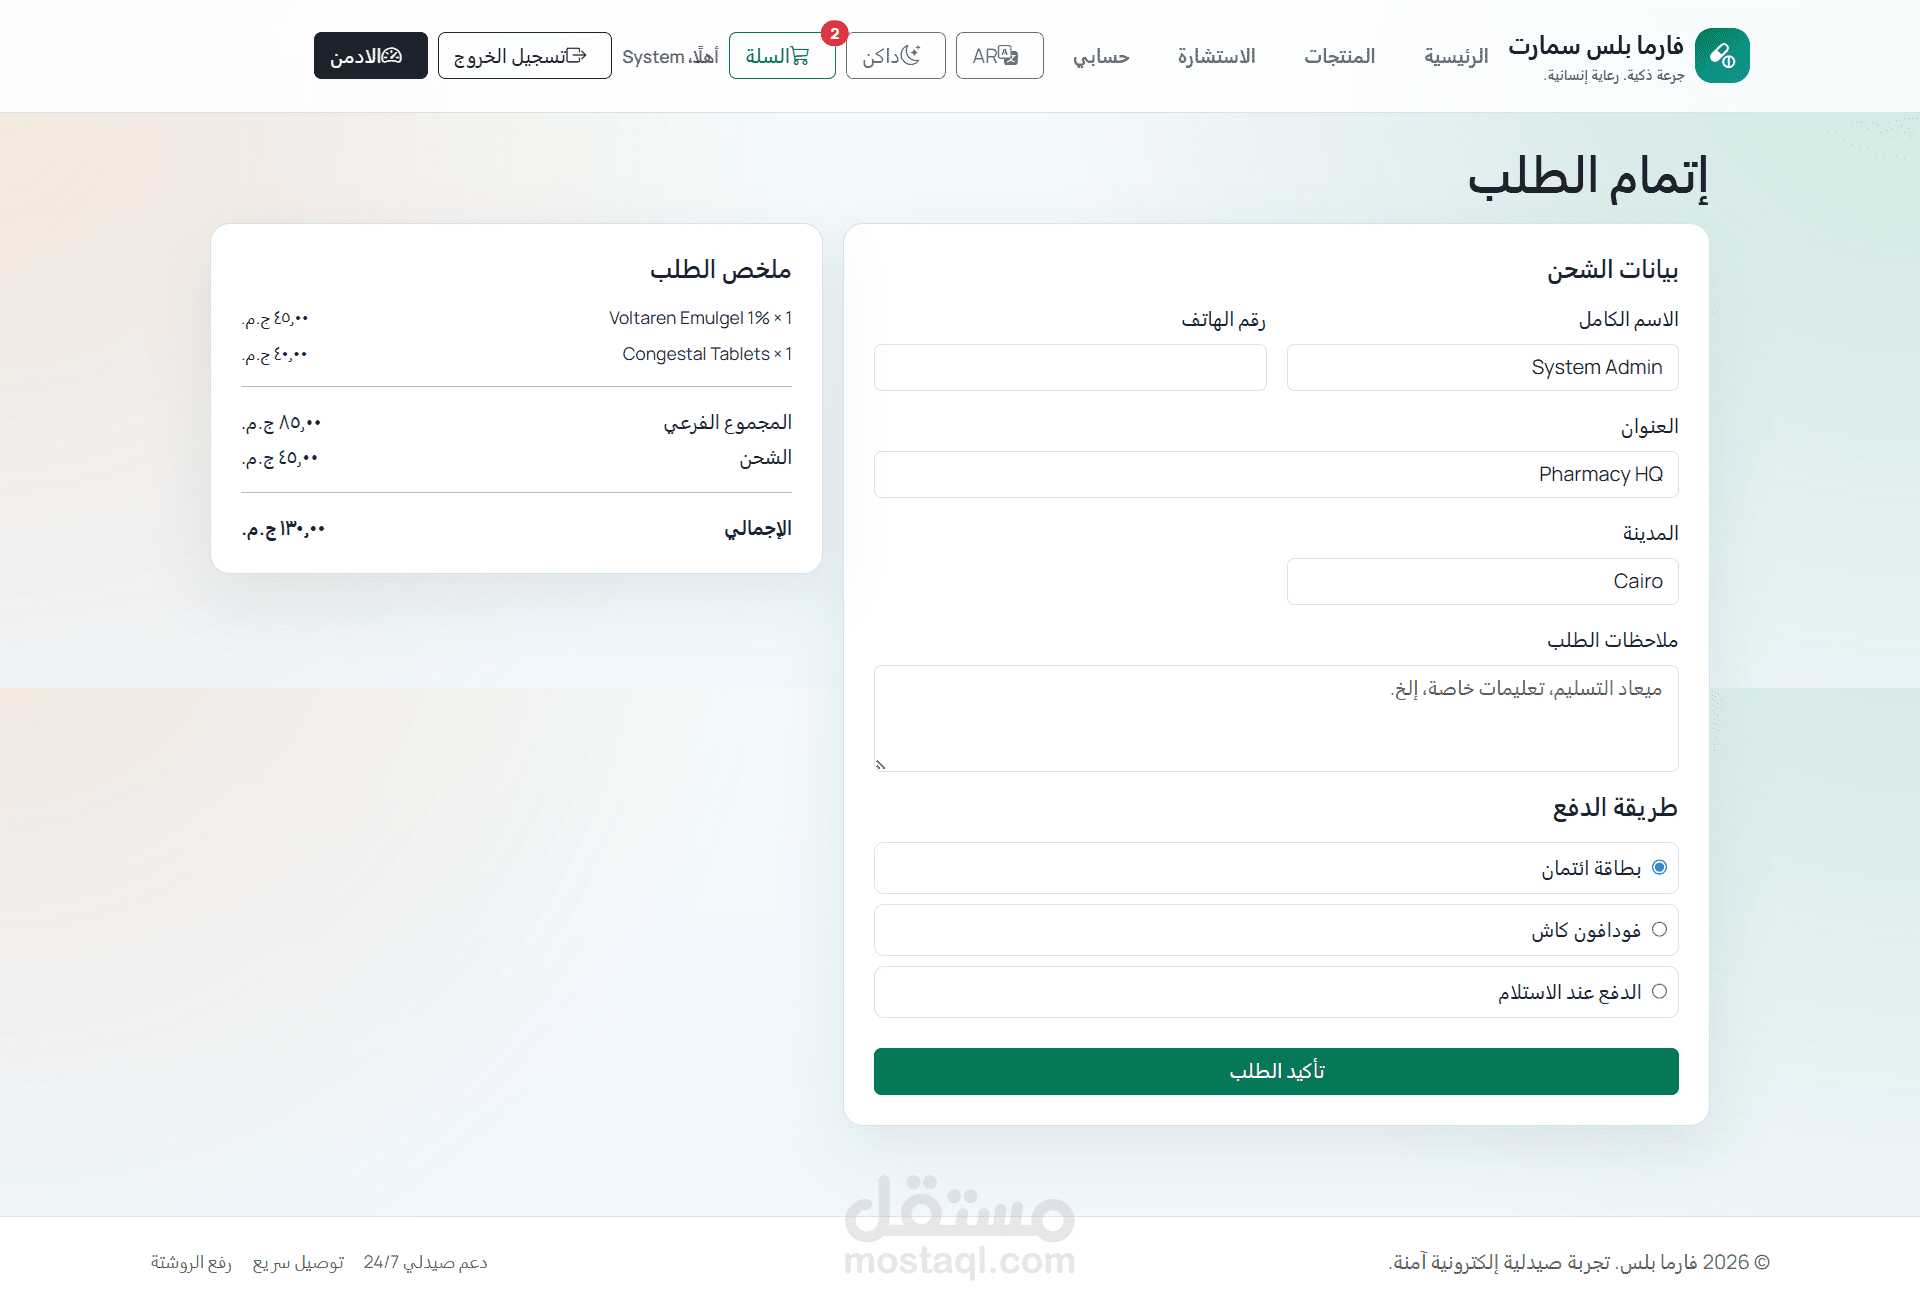This screenshot has height=1307, width=1920.
Task: Open my account (حسابي) menu item
Action: pos(1101,56)
